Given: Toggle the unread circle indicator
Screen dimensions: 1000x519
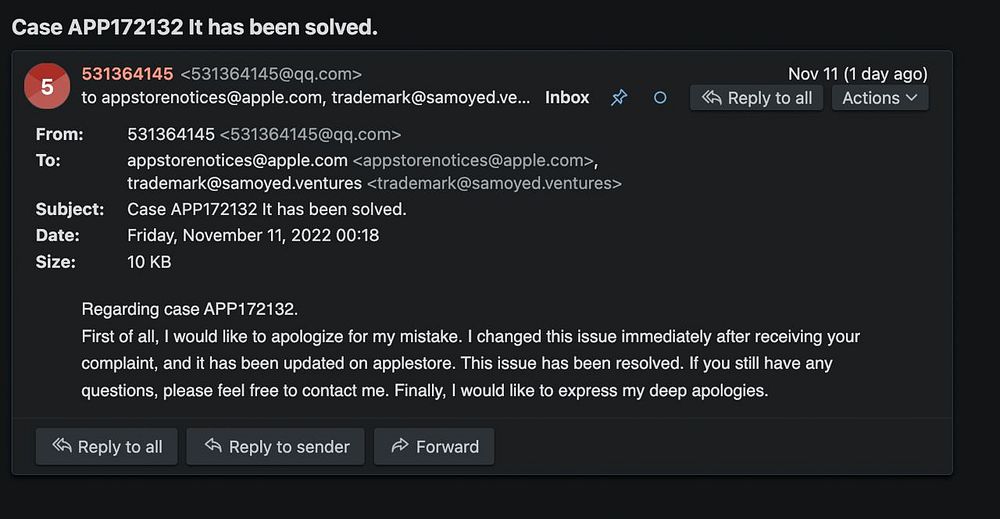Looking at the screenshot, I should point(660,98).
